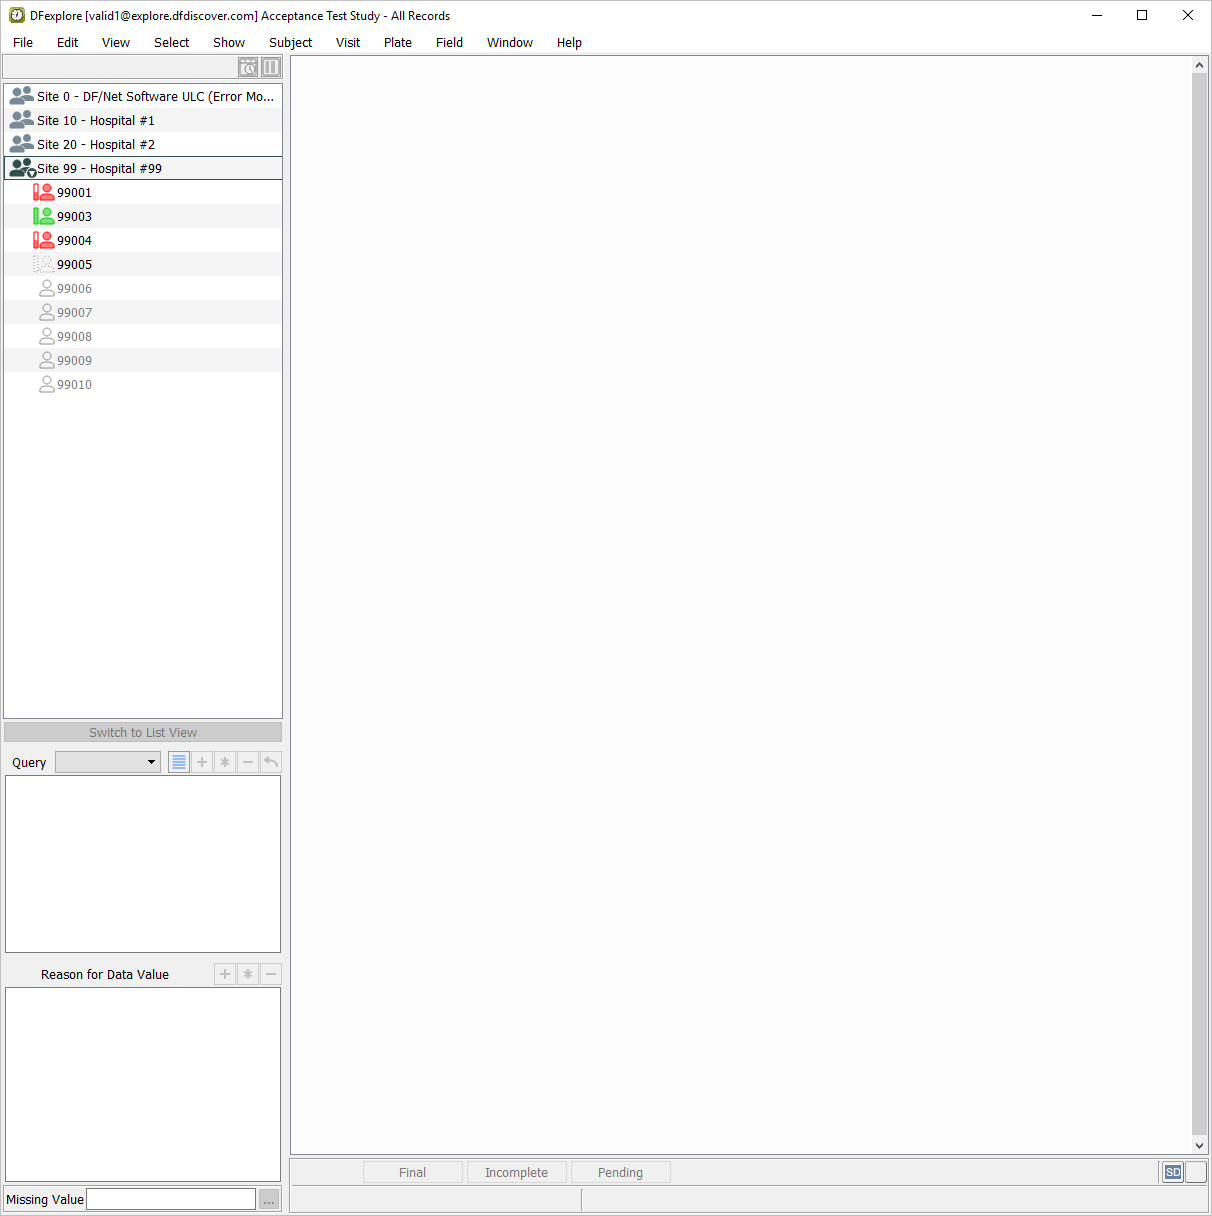This screenshot has width=1212, height=1216.
Task: Click the blue lines icon beside Query dropdown
Action: coord(179,762)
